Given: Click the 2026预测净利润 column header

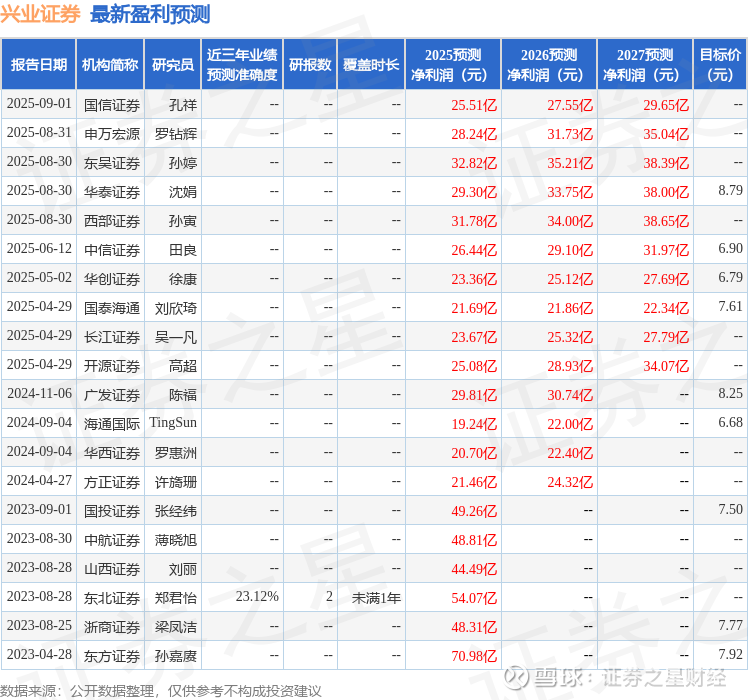Looking at the screenshot, I should (x=549, y=65).
